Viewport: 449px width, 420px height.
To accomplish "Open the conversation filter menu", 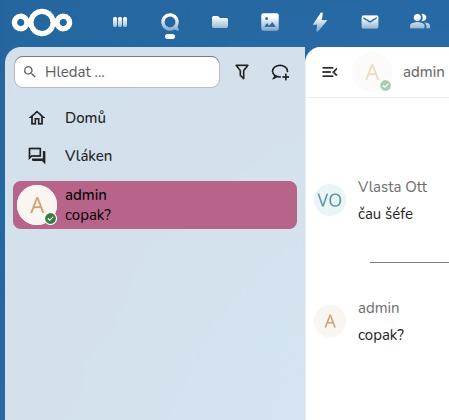I will [x=242, y=72].
